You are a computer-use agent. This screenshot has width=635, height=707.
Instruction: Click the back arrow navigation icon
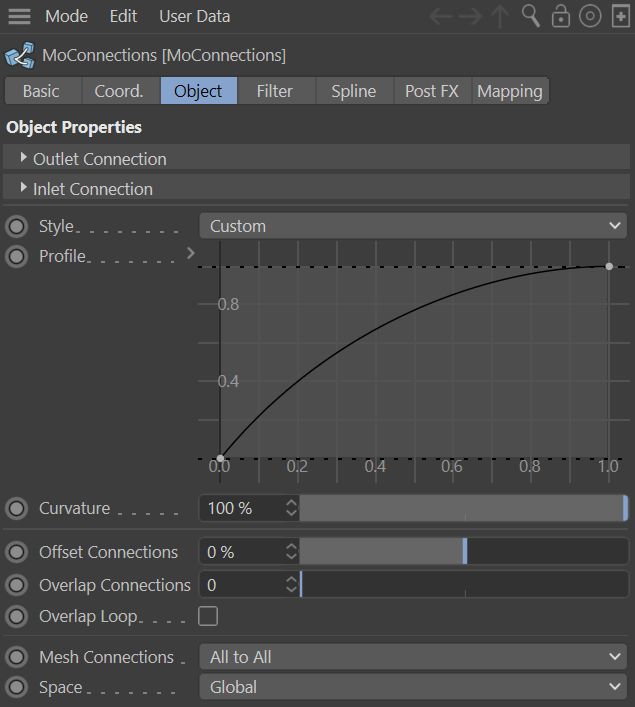tap(441, 17)
